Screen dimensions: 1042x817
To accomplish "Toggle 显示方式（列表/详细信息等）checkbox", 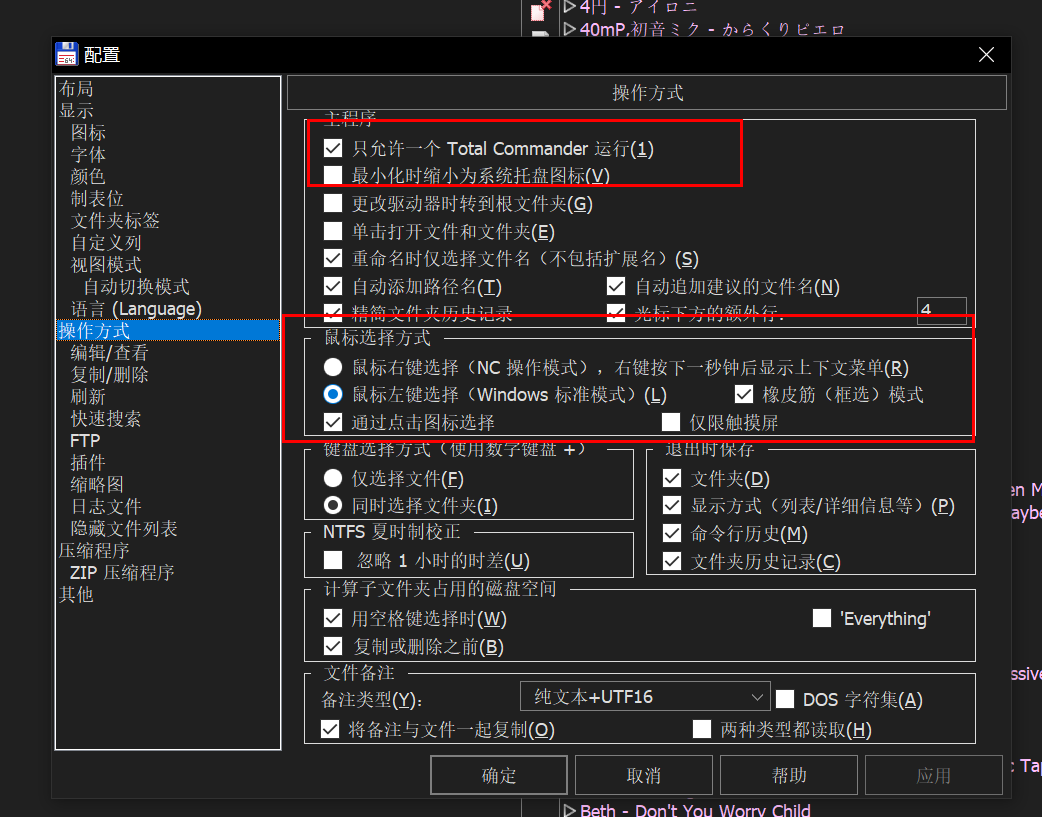I will (672, 506).
